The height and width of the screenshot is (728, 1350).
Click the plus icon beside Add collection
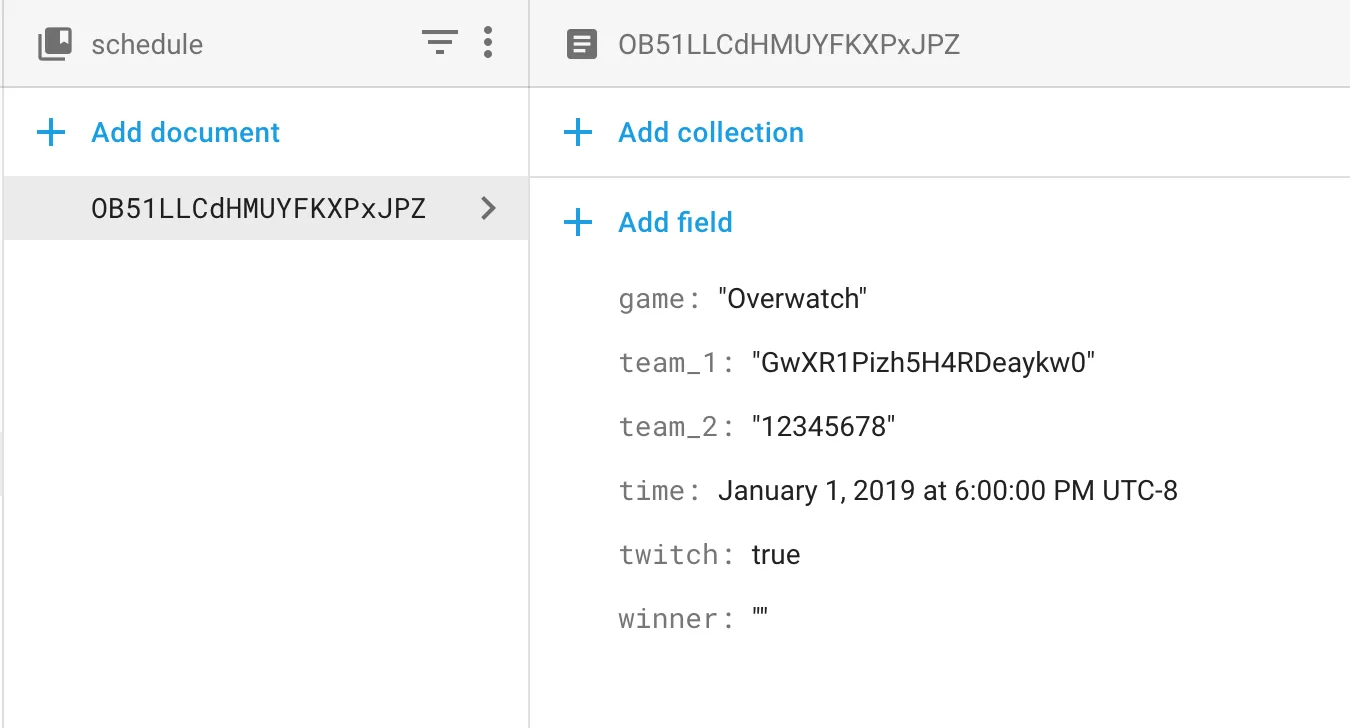click(x=578, y=132)
